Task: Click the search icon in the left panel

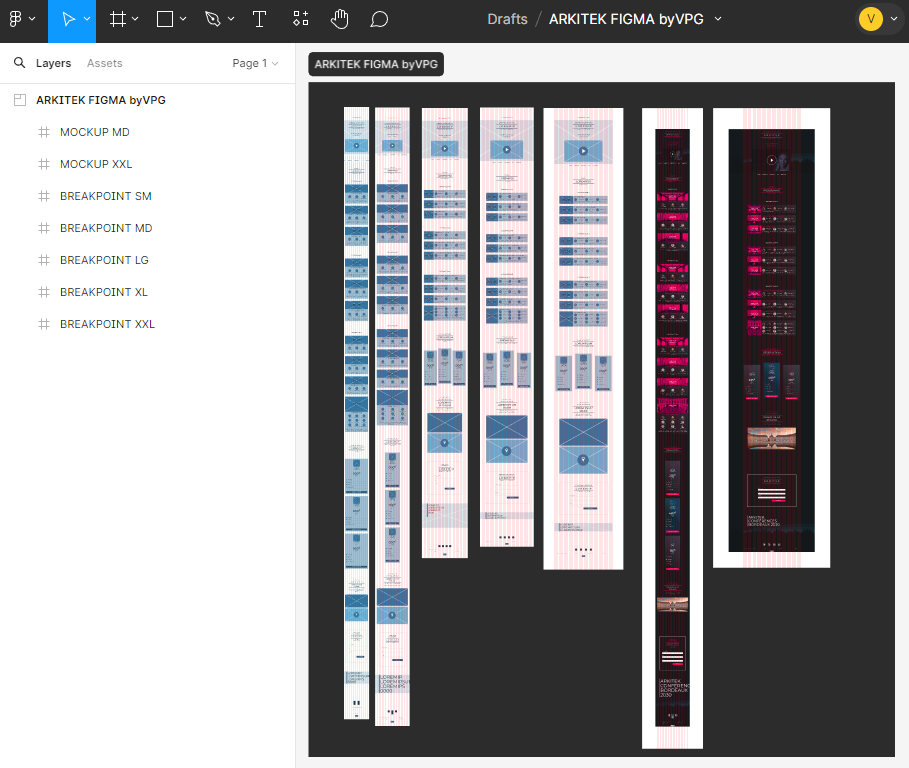Action: [x=19, y=63]
